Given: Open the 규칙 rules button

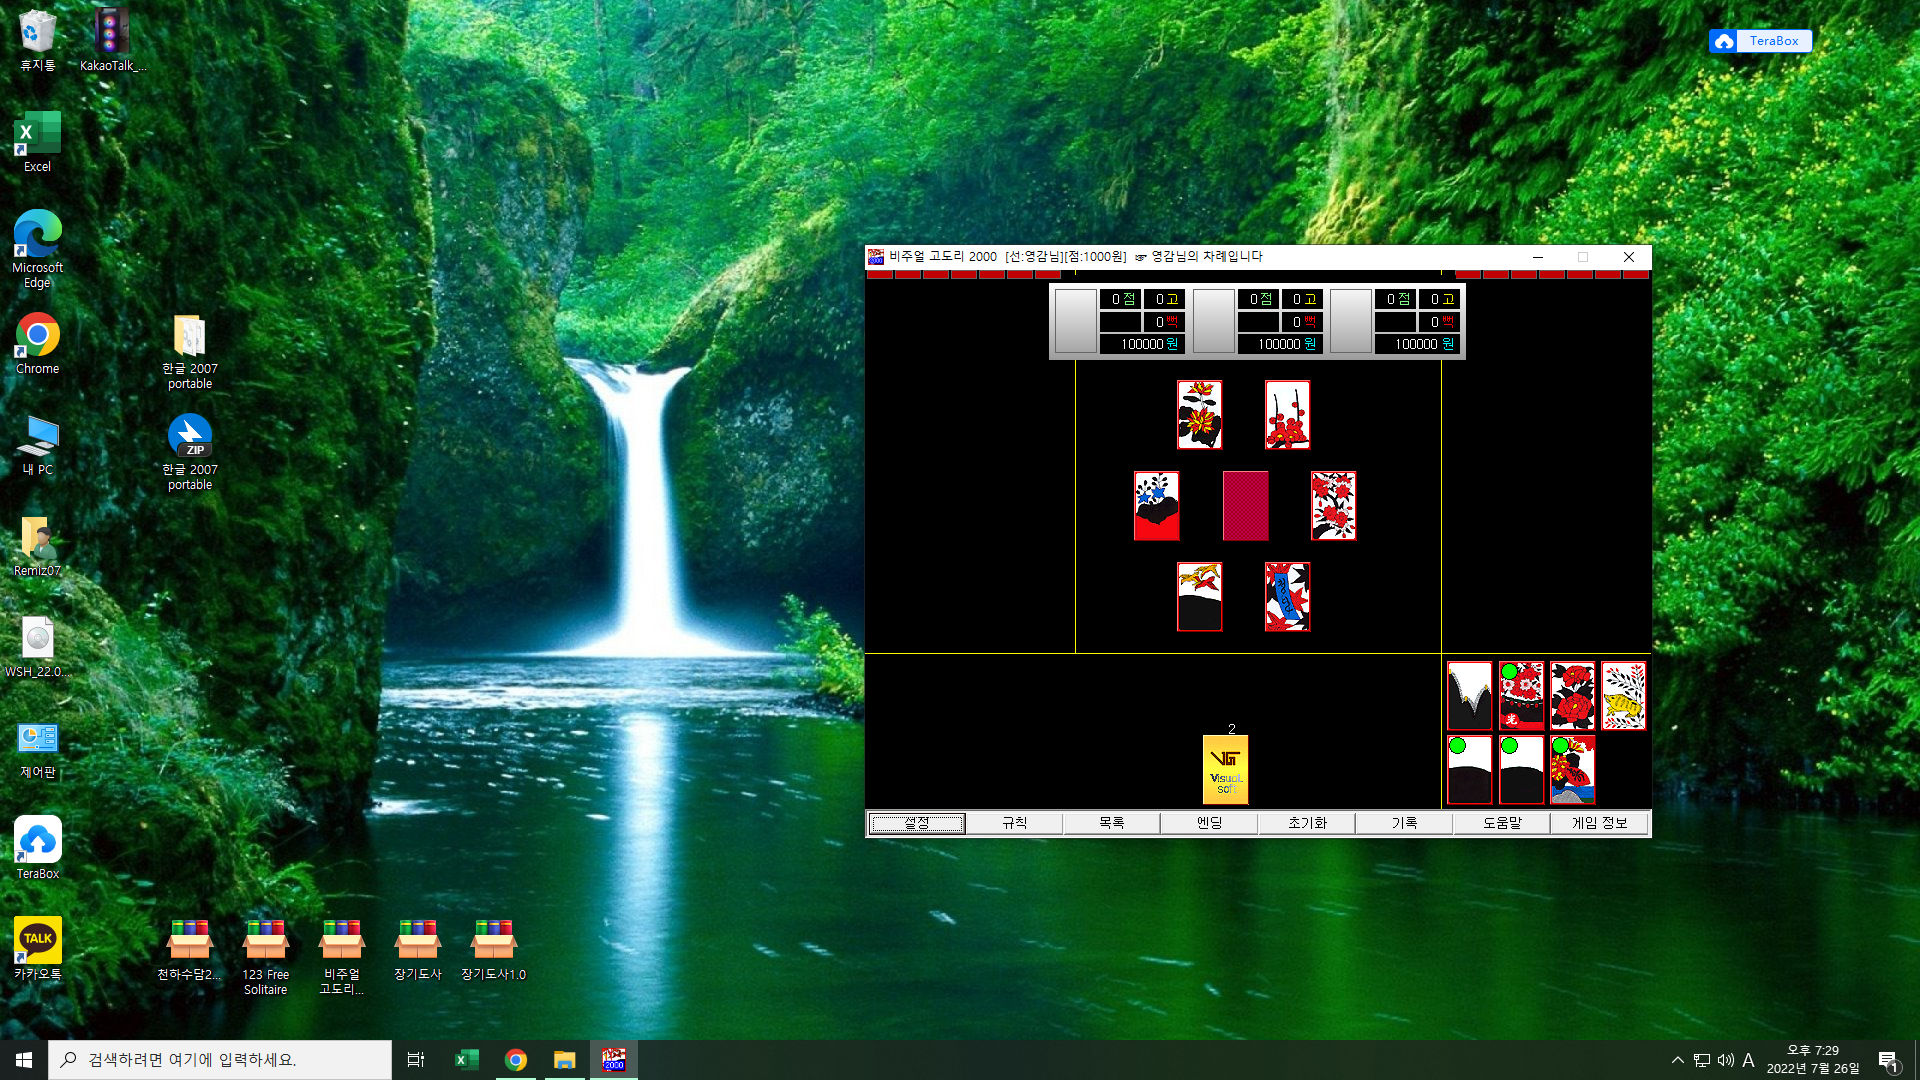Looking at the screenshot, I should click(x=1014, y=823).
